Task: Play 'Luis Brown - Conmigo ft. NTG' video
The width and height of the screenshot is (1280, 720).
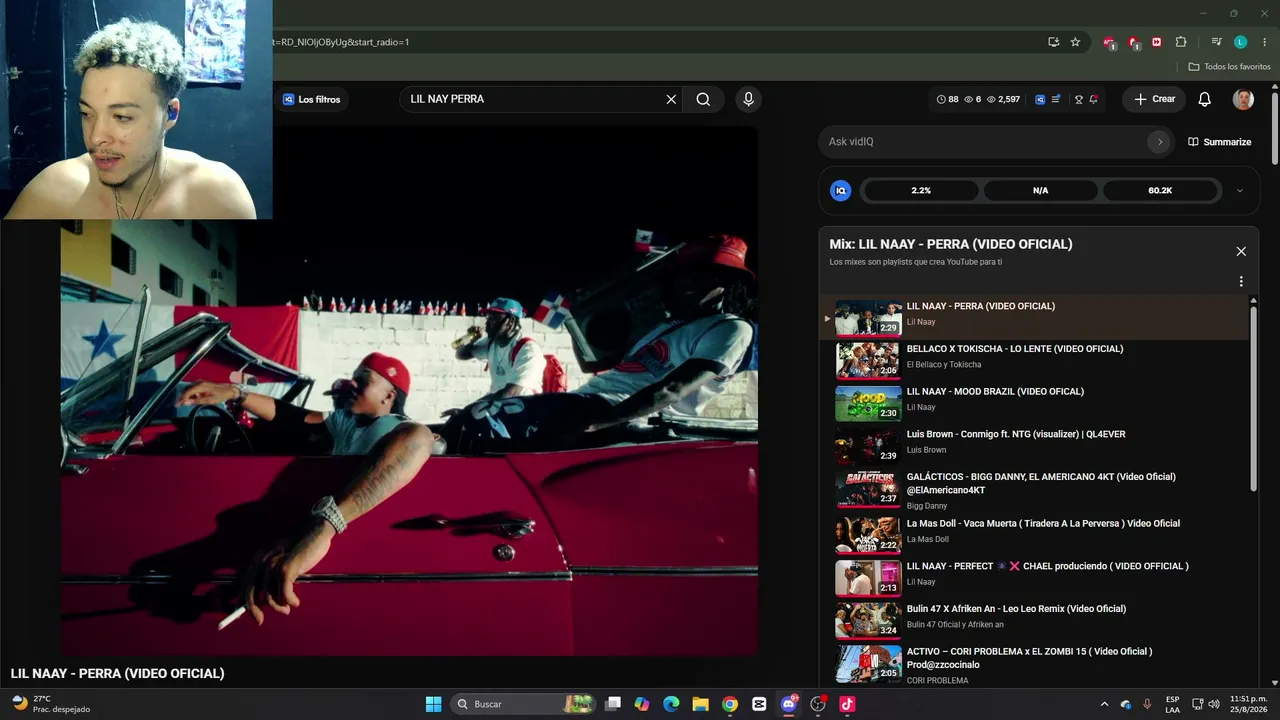Action: pyautogui.click(x=1033, y=444)
